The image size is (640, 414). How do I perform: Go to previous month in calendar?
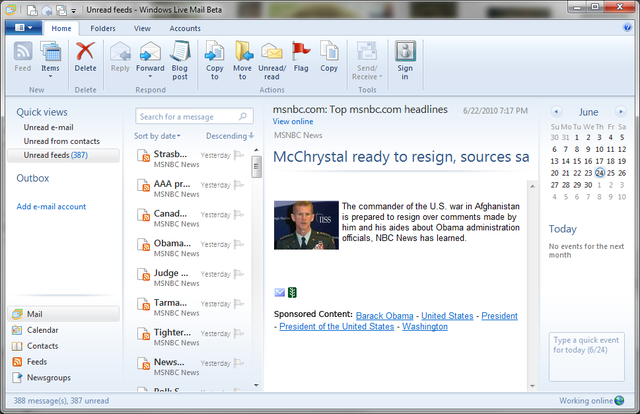pyautogui.click(x=556, y=111)
